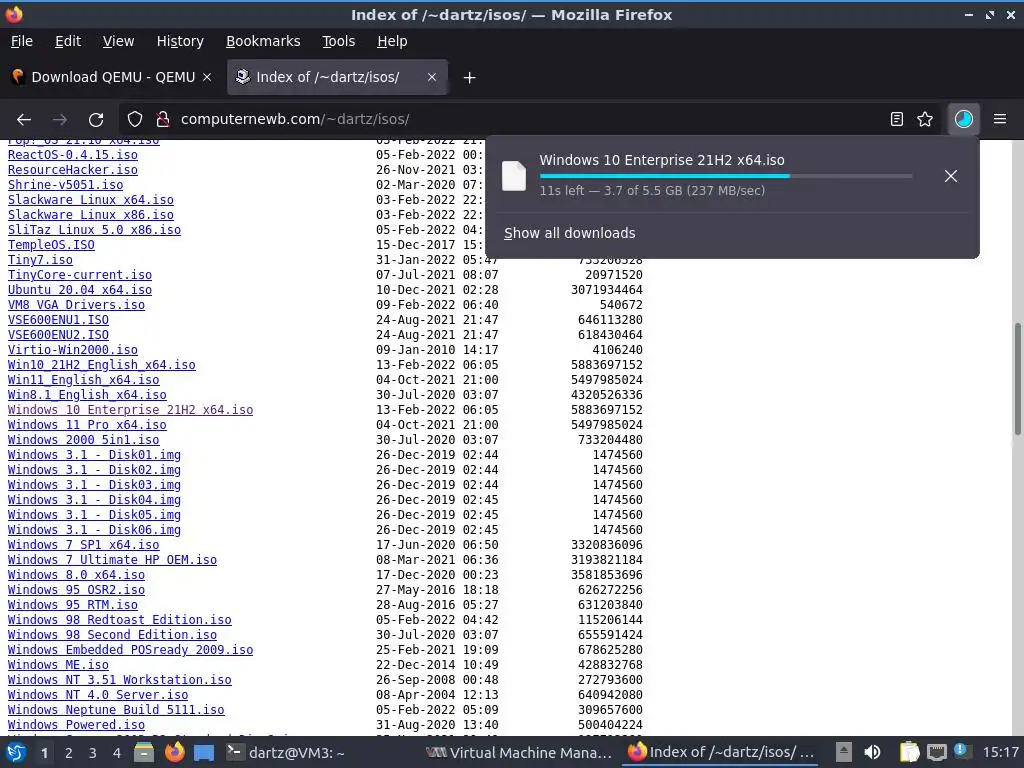Click Slackware_Linux_x64.iso link
Screen dimensions: 1024x768
tap(91, 200)
